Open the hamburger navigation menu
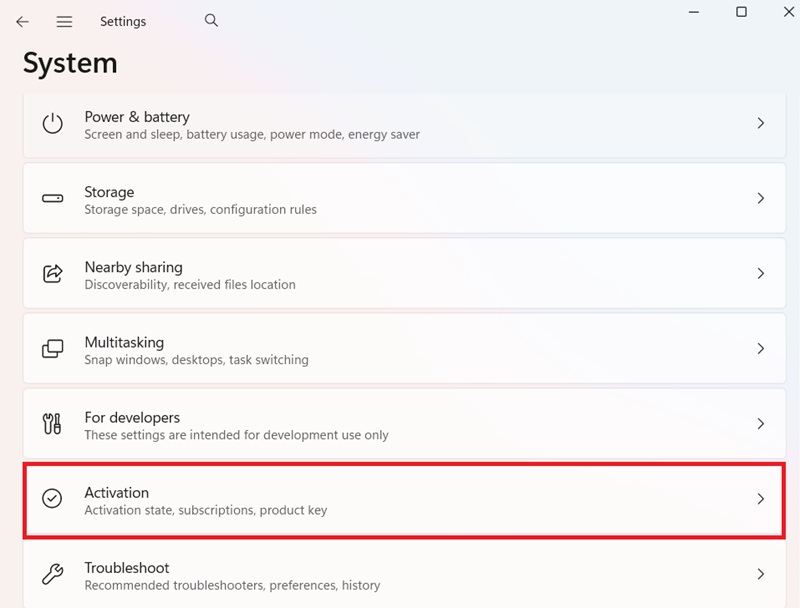The width and height of the screenshot is (800, 608). pos(64,21)
